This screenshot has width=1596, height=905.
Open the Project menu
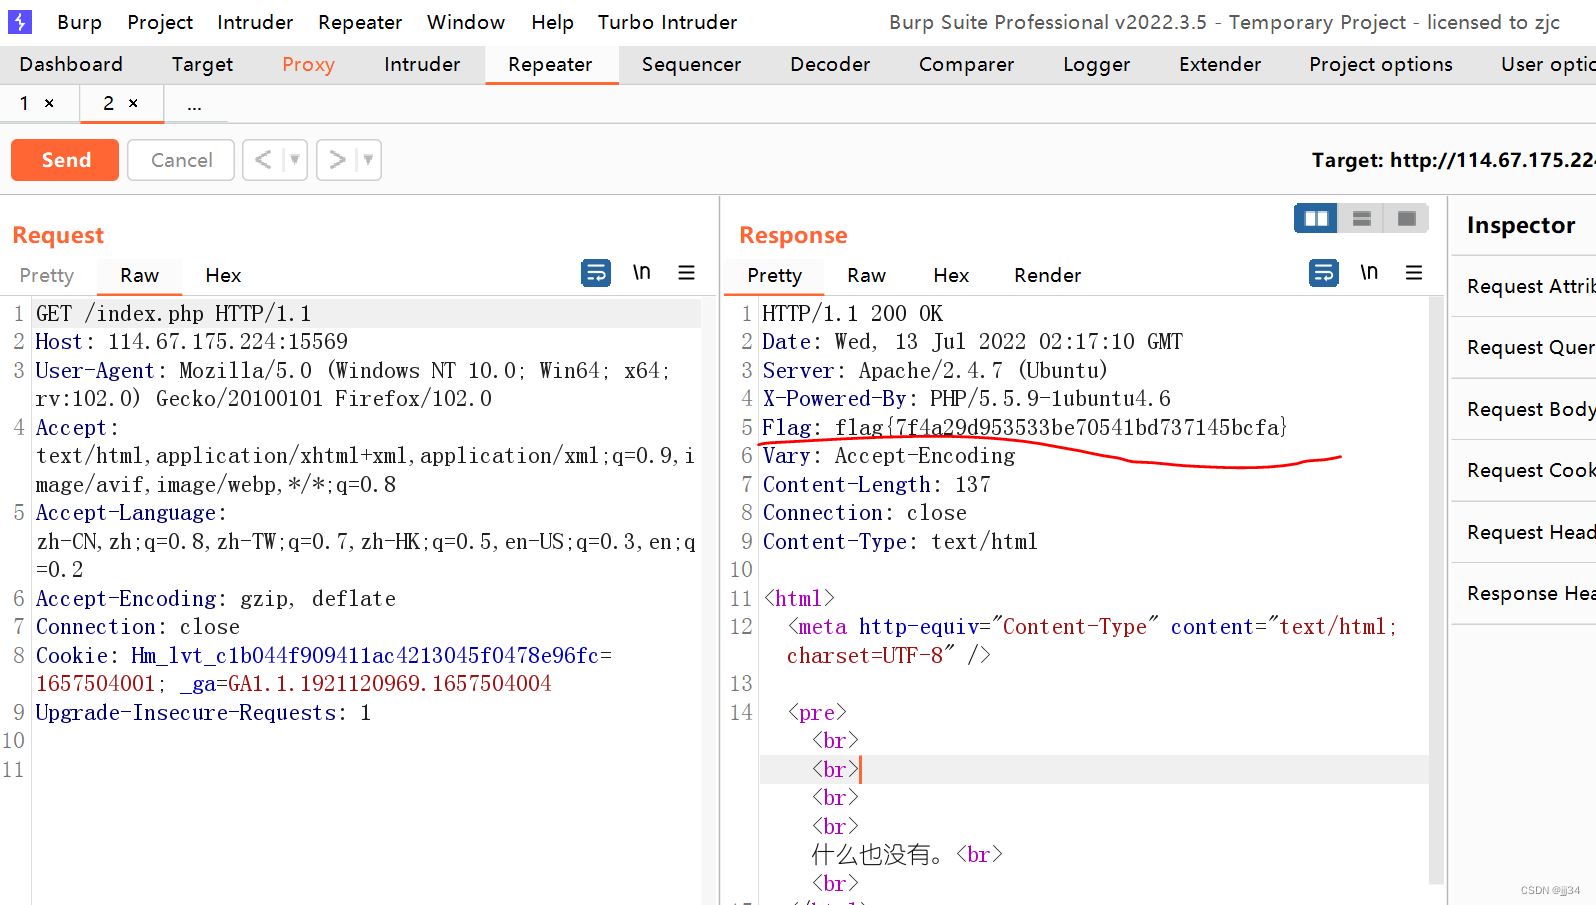[160, 22]
